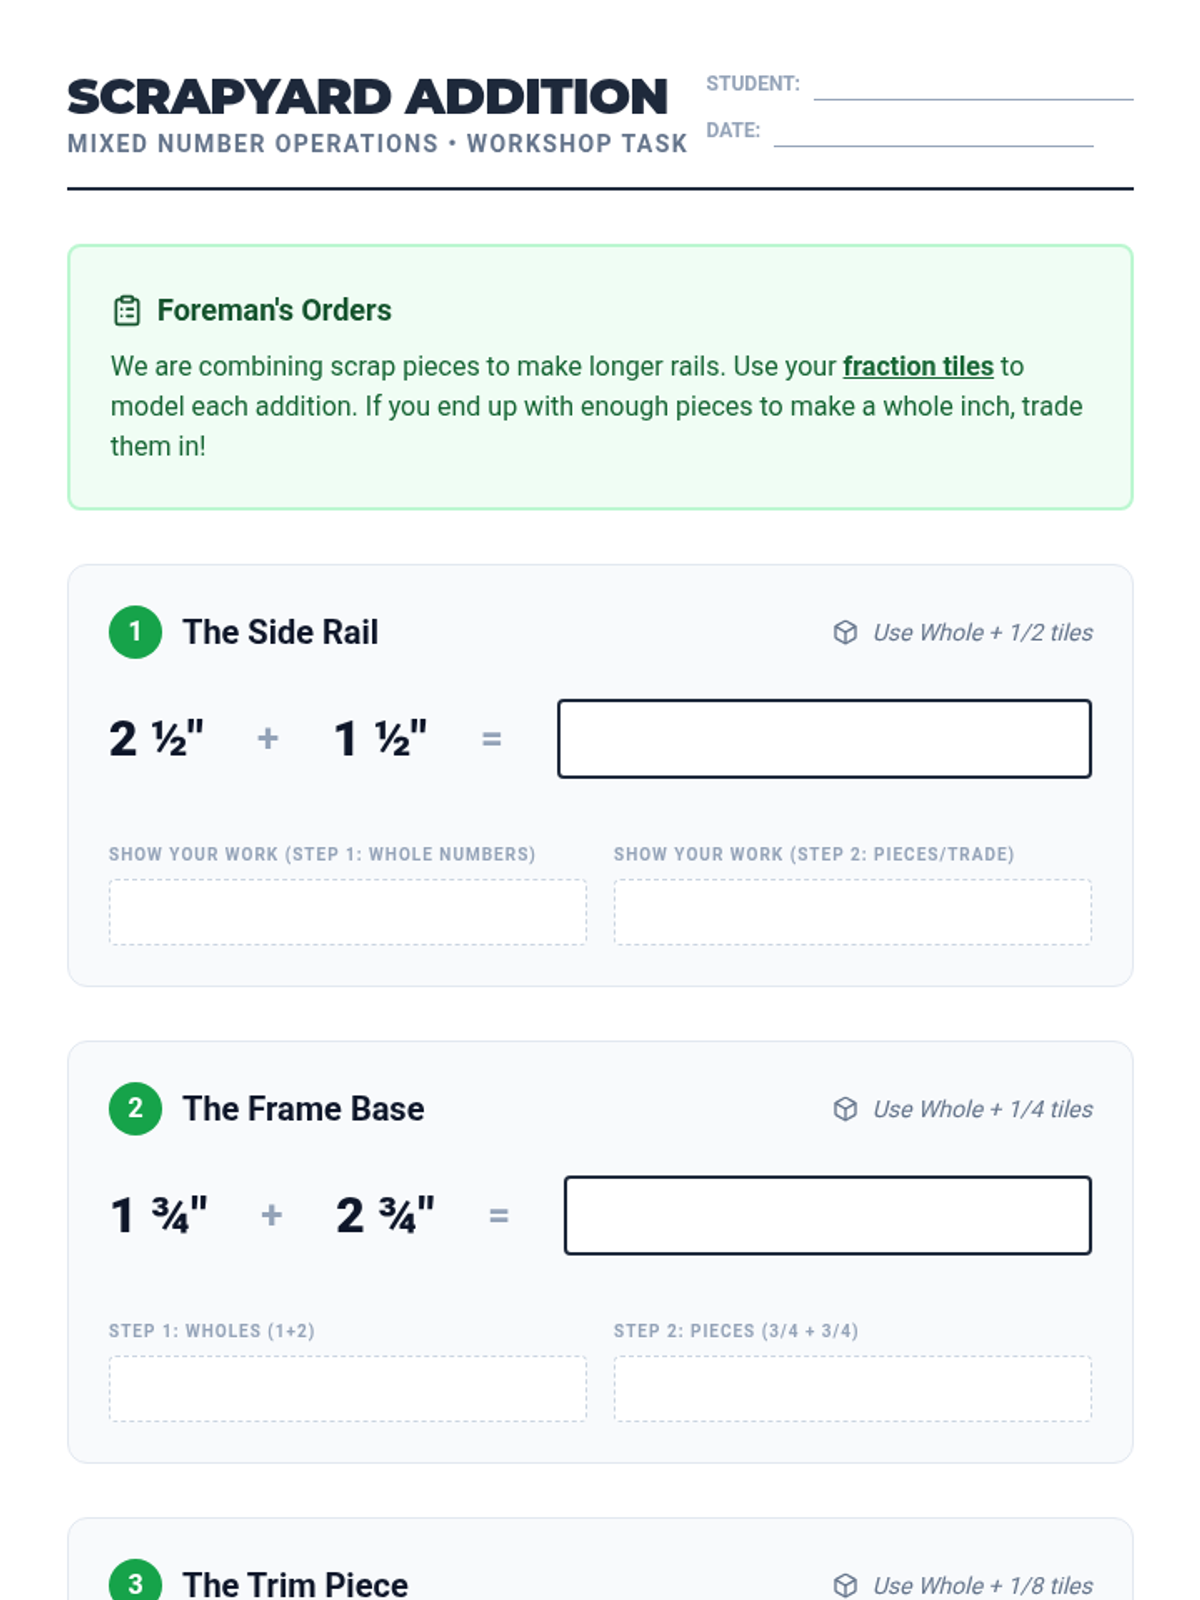Click the Side Rail answer box
The width and height of the screenshot is (1200, 1600).
click(824, 739)
